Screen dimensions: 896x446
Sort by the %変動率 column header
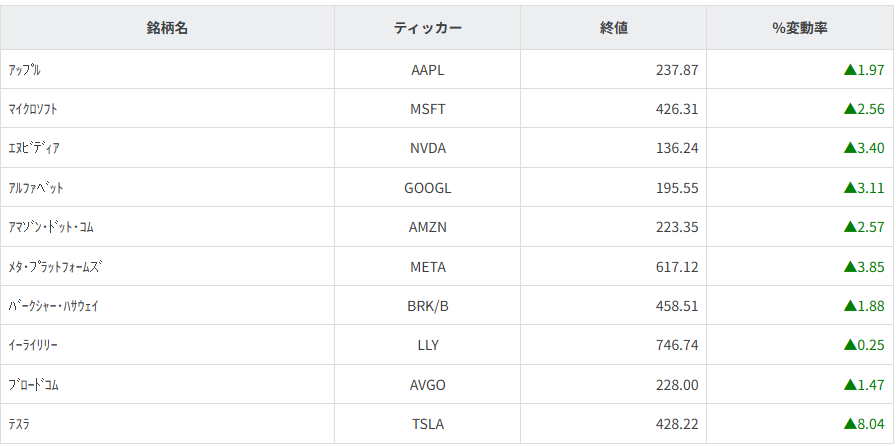coord(800,28)
